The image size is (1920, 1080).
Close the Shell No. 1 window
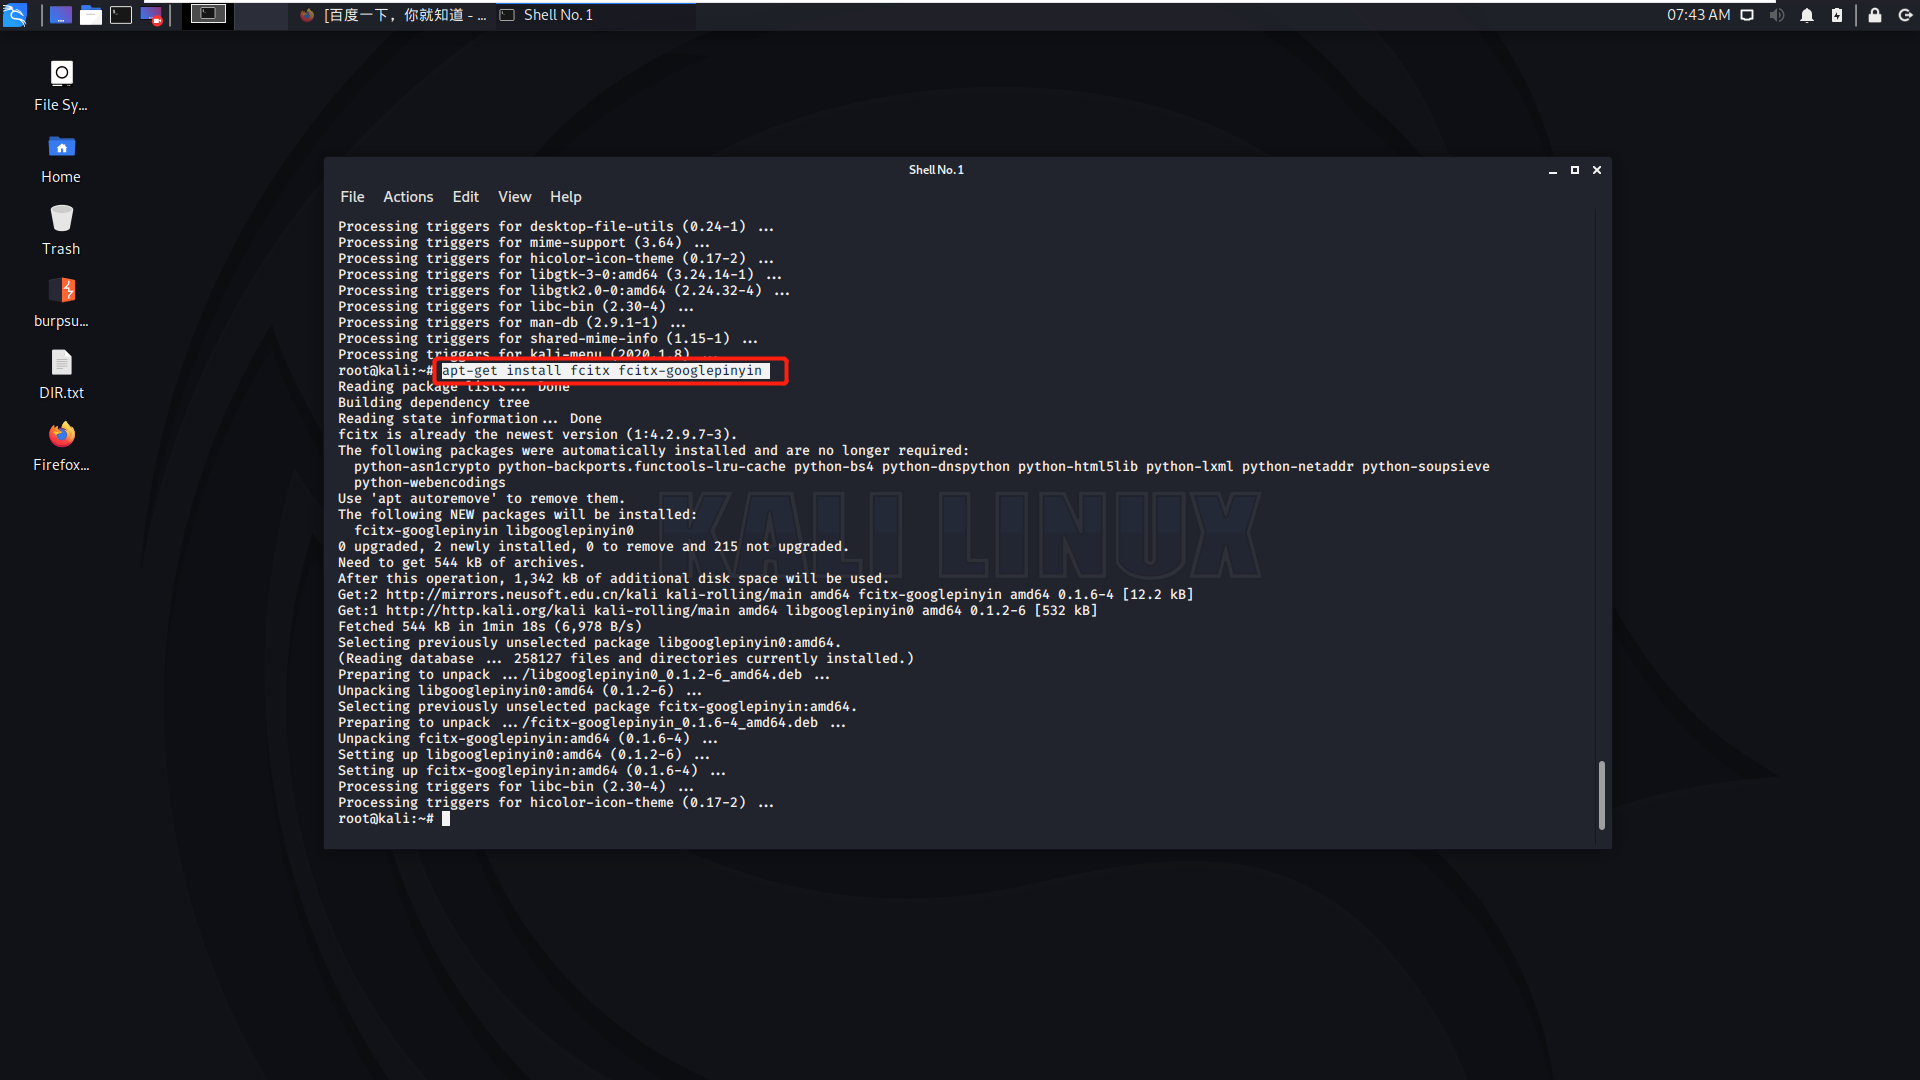[1597, 170]
